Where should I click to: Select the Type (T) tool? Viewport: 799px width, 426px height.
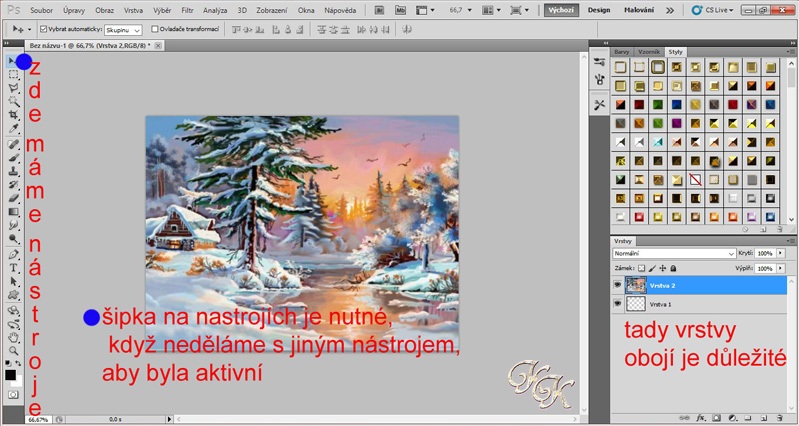coord(13,268)
